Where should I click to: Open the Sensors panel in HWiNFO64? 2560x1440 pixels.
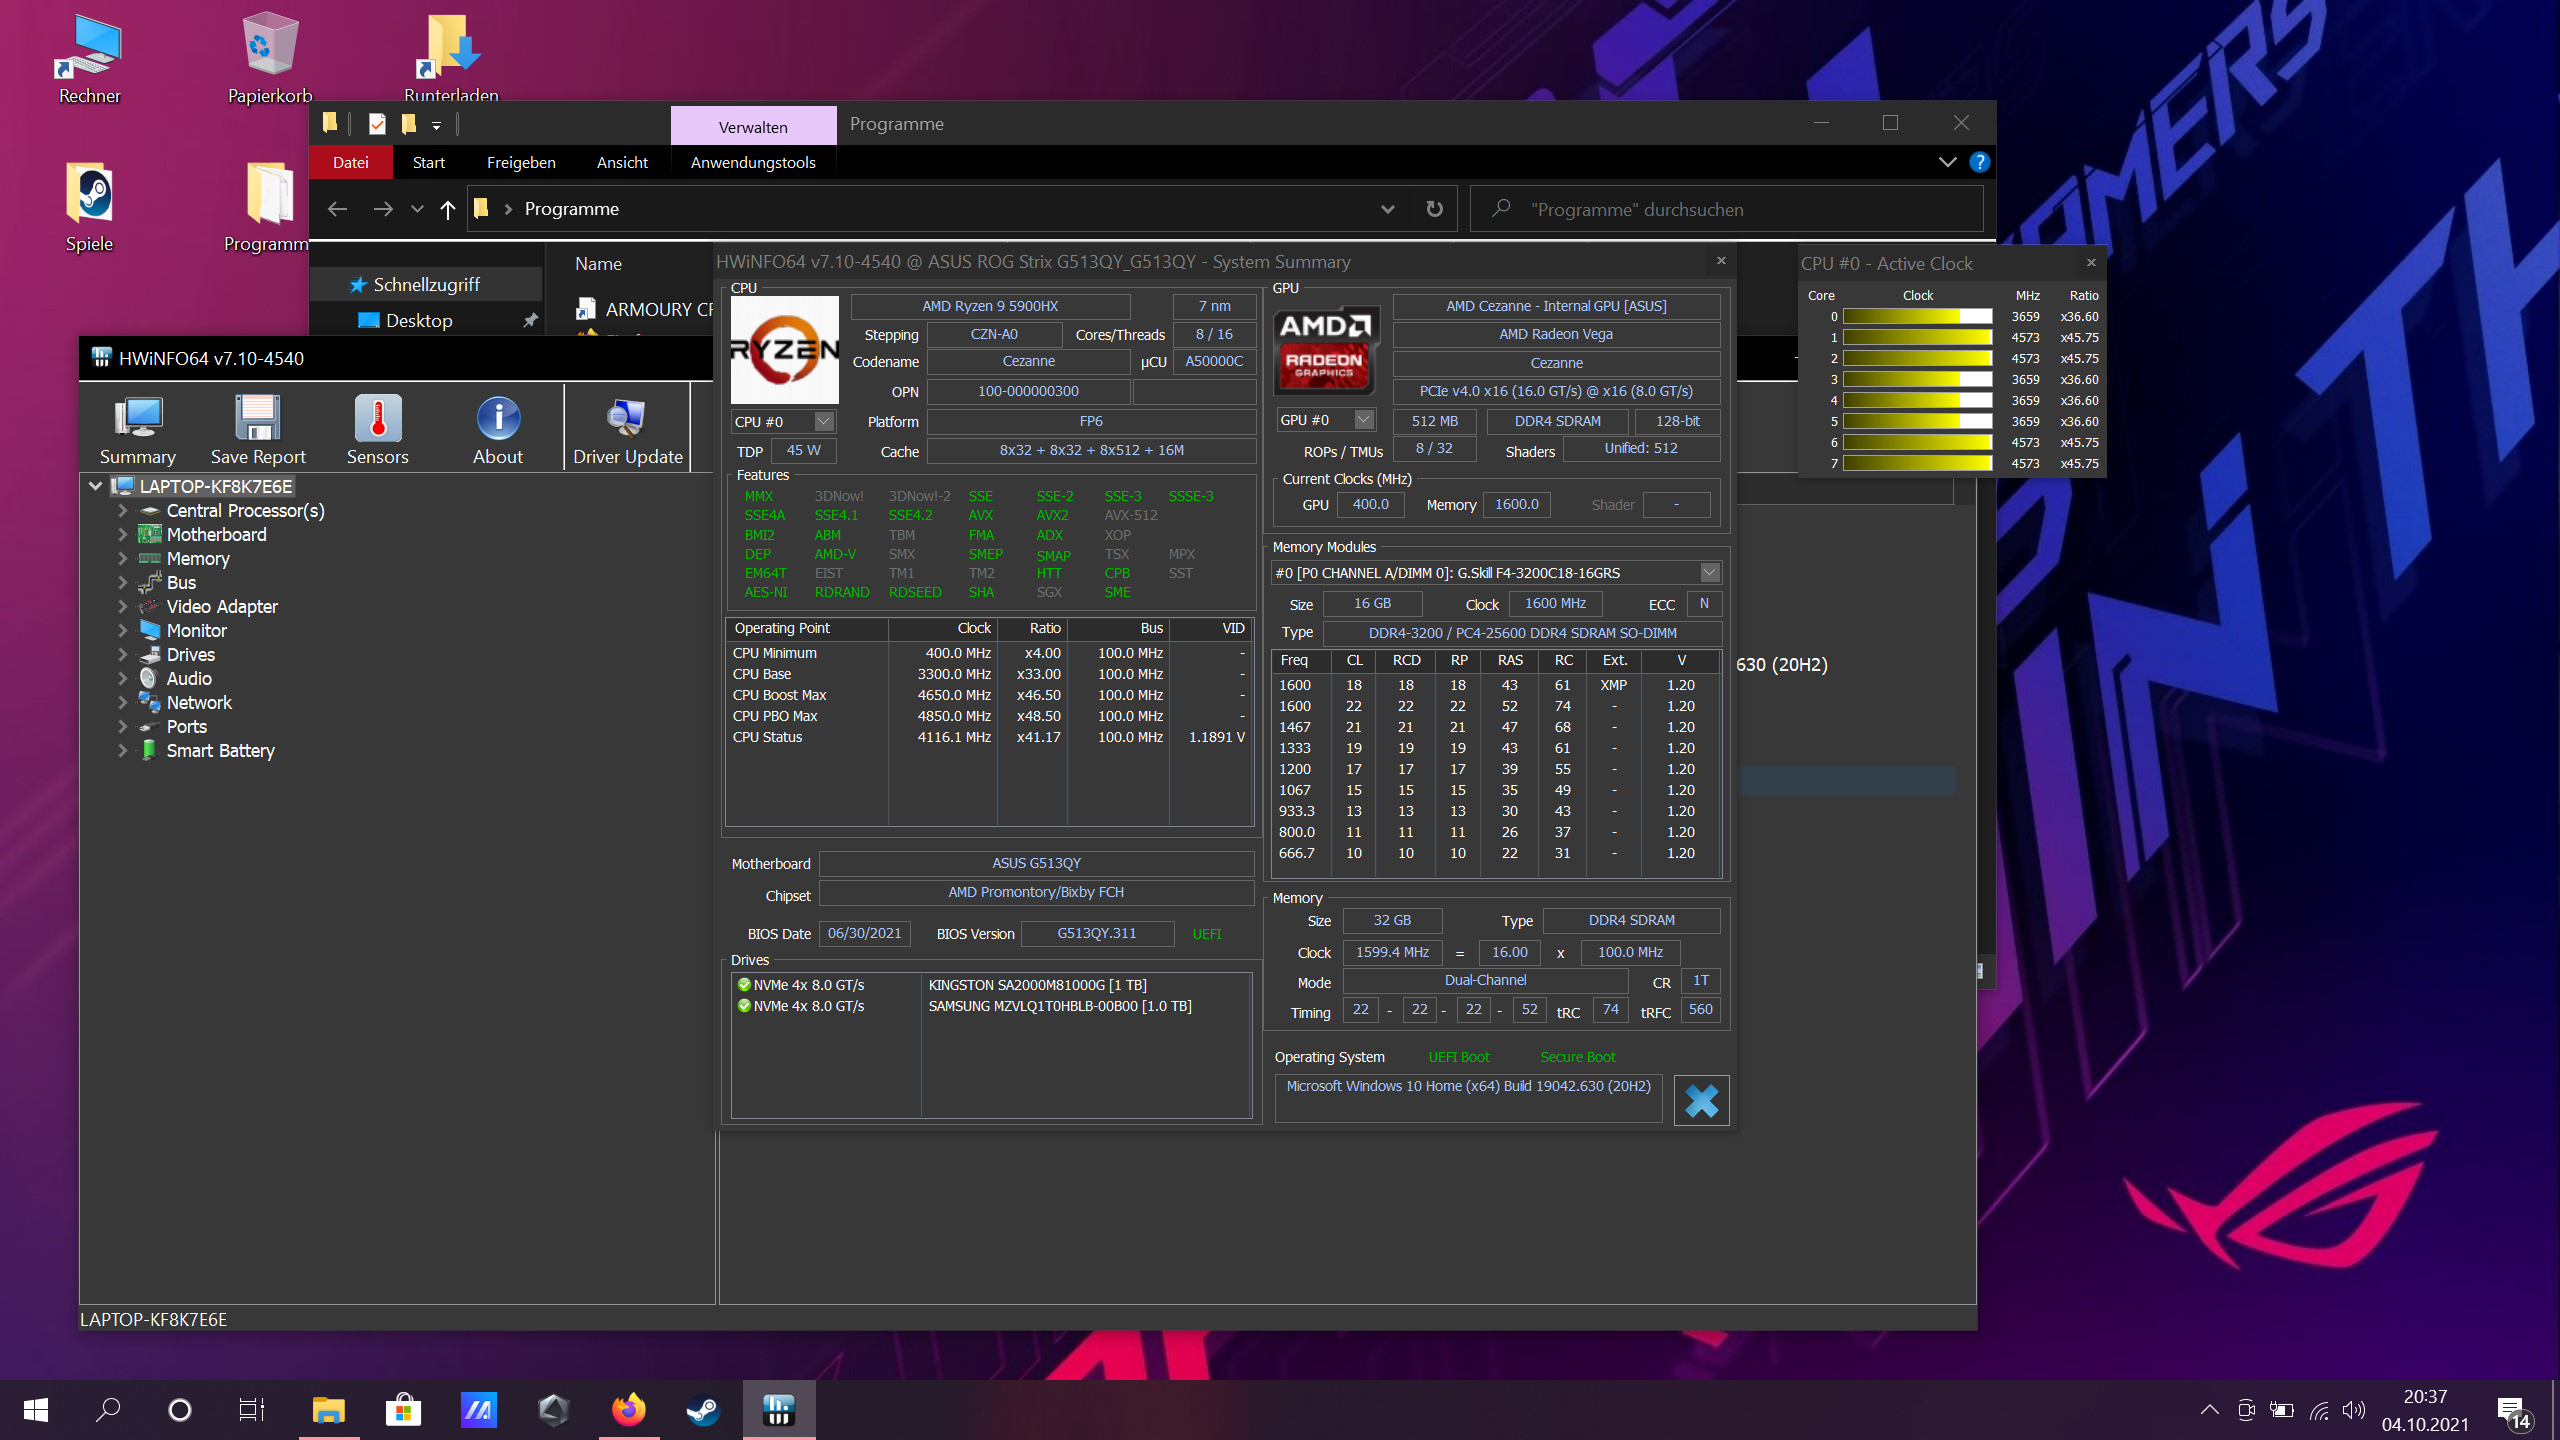[x=377, y=428]
